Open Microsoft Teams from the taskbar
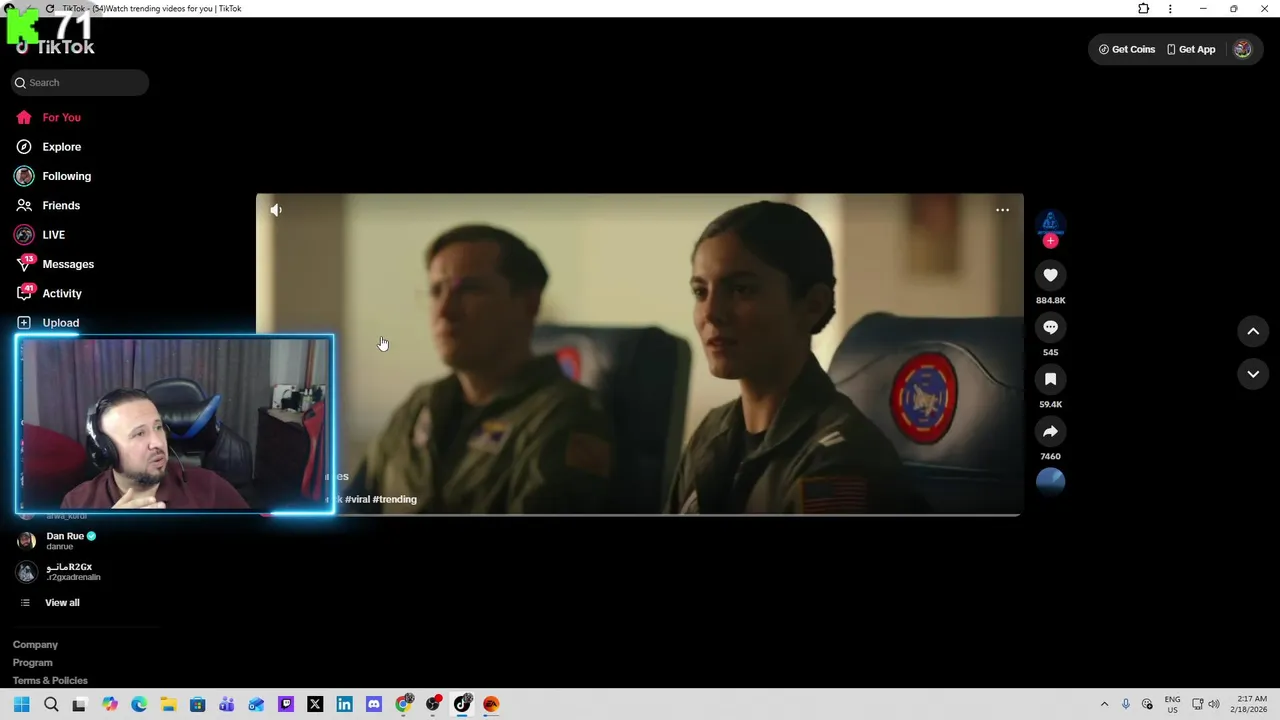This screenshot has width=1280, height=720. tap(227, 704)
